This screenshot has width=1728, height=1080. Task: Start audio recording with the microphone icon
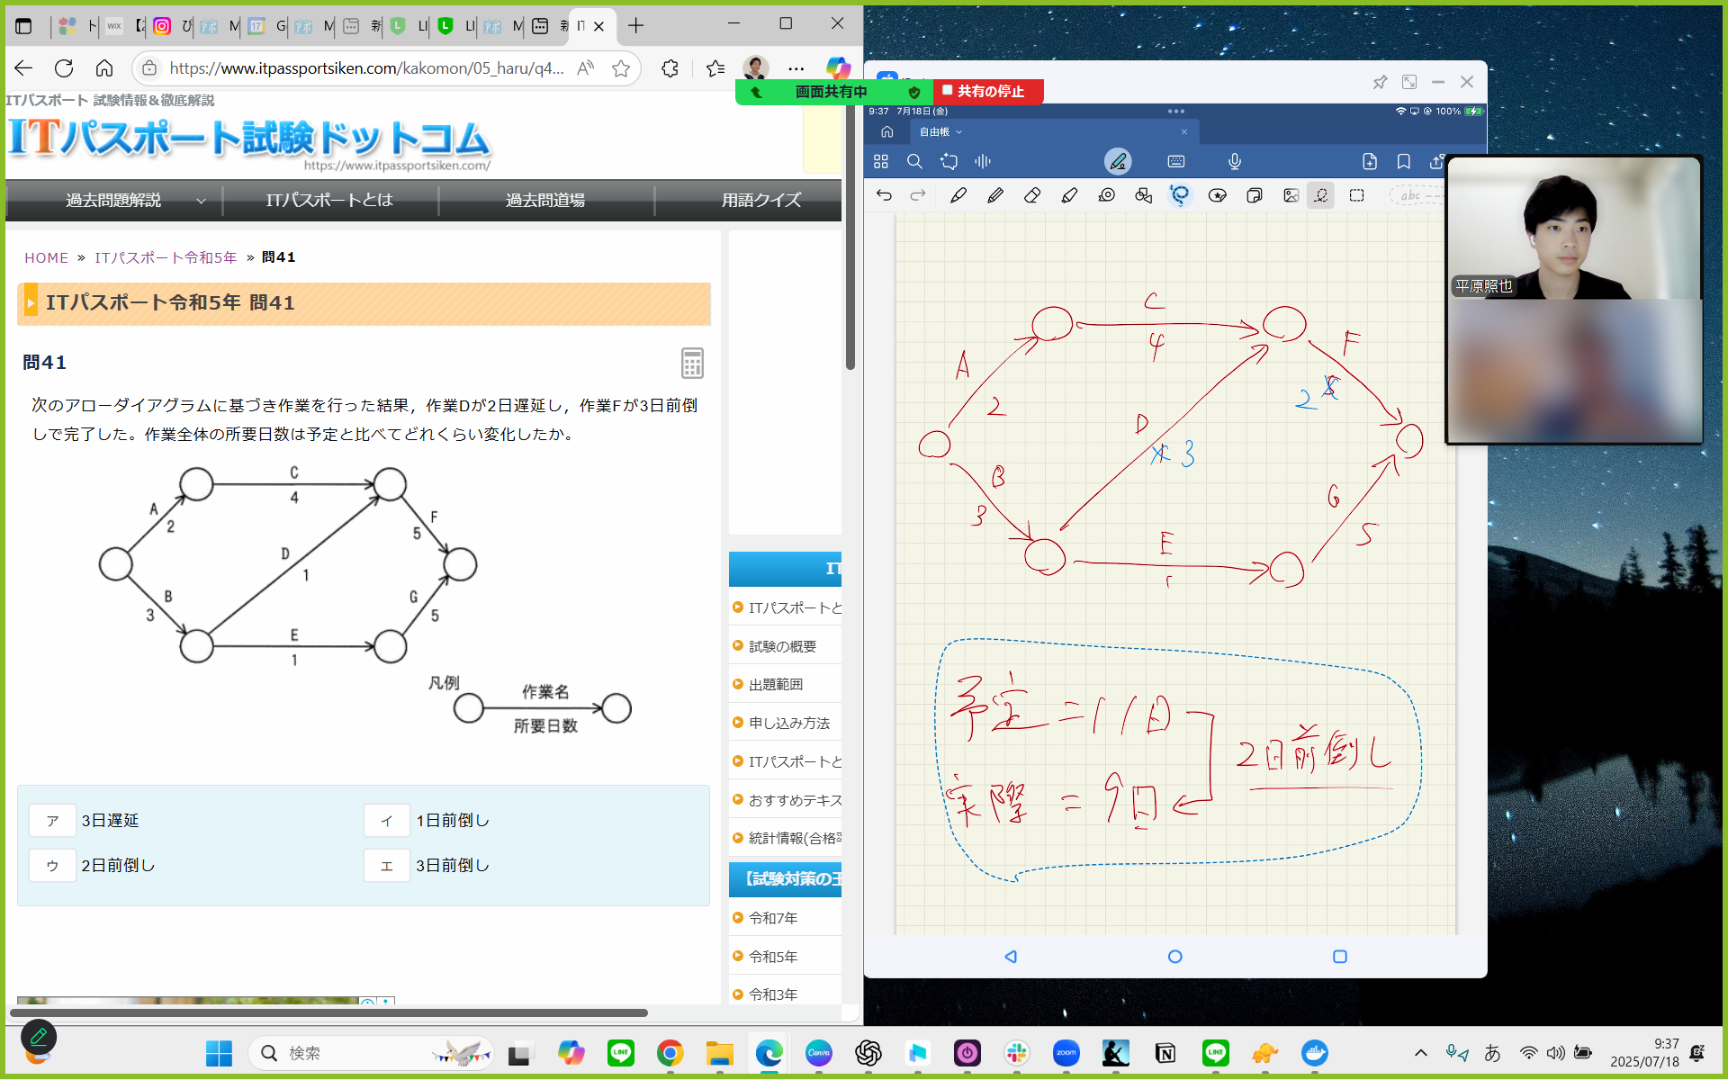(1235, 161)
